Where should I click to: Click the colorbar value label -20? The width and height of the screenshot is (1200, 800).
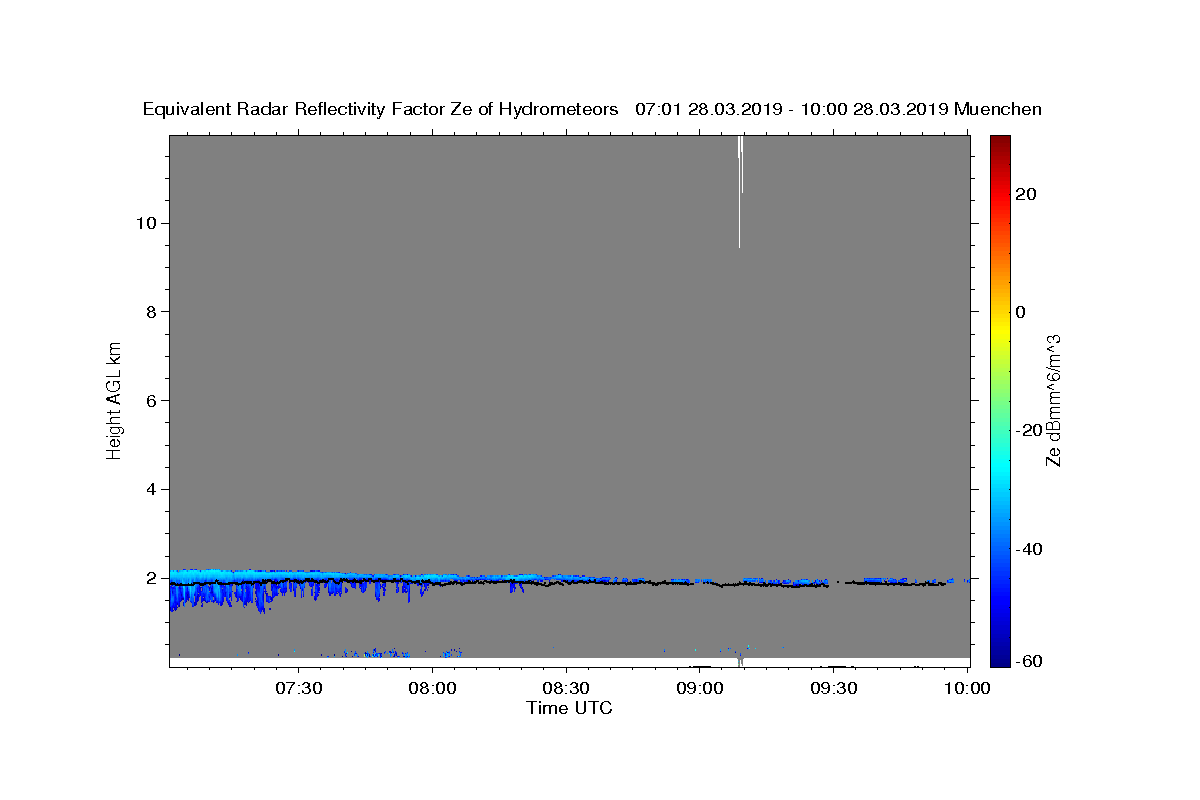[x=1029, y=430]
